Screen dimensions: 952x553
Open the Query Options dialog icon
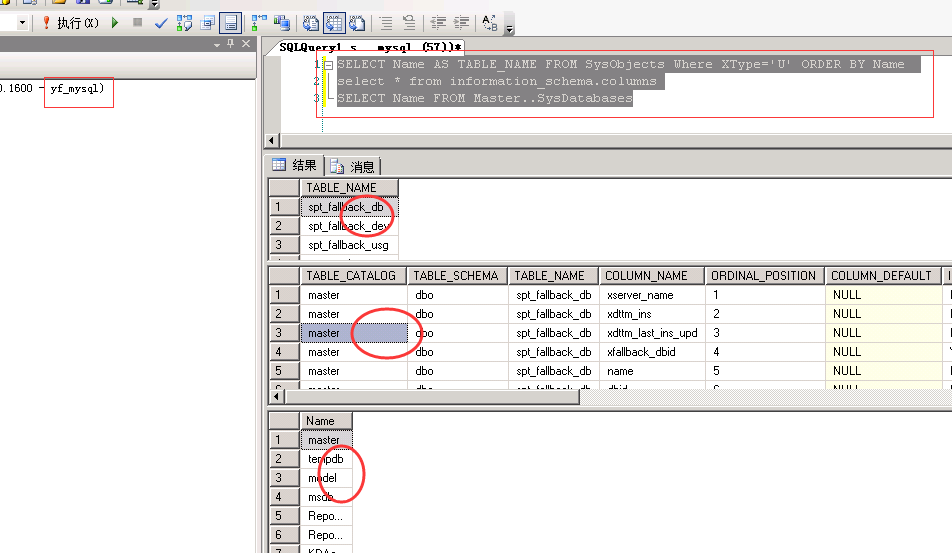[x=207, y=22]
